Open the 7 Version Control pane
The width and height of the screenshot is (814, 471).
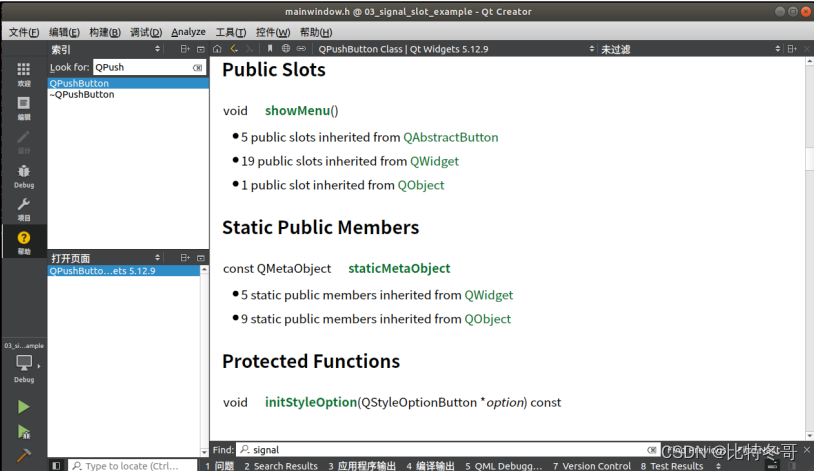pyautogui.click(x=592, y=466)
